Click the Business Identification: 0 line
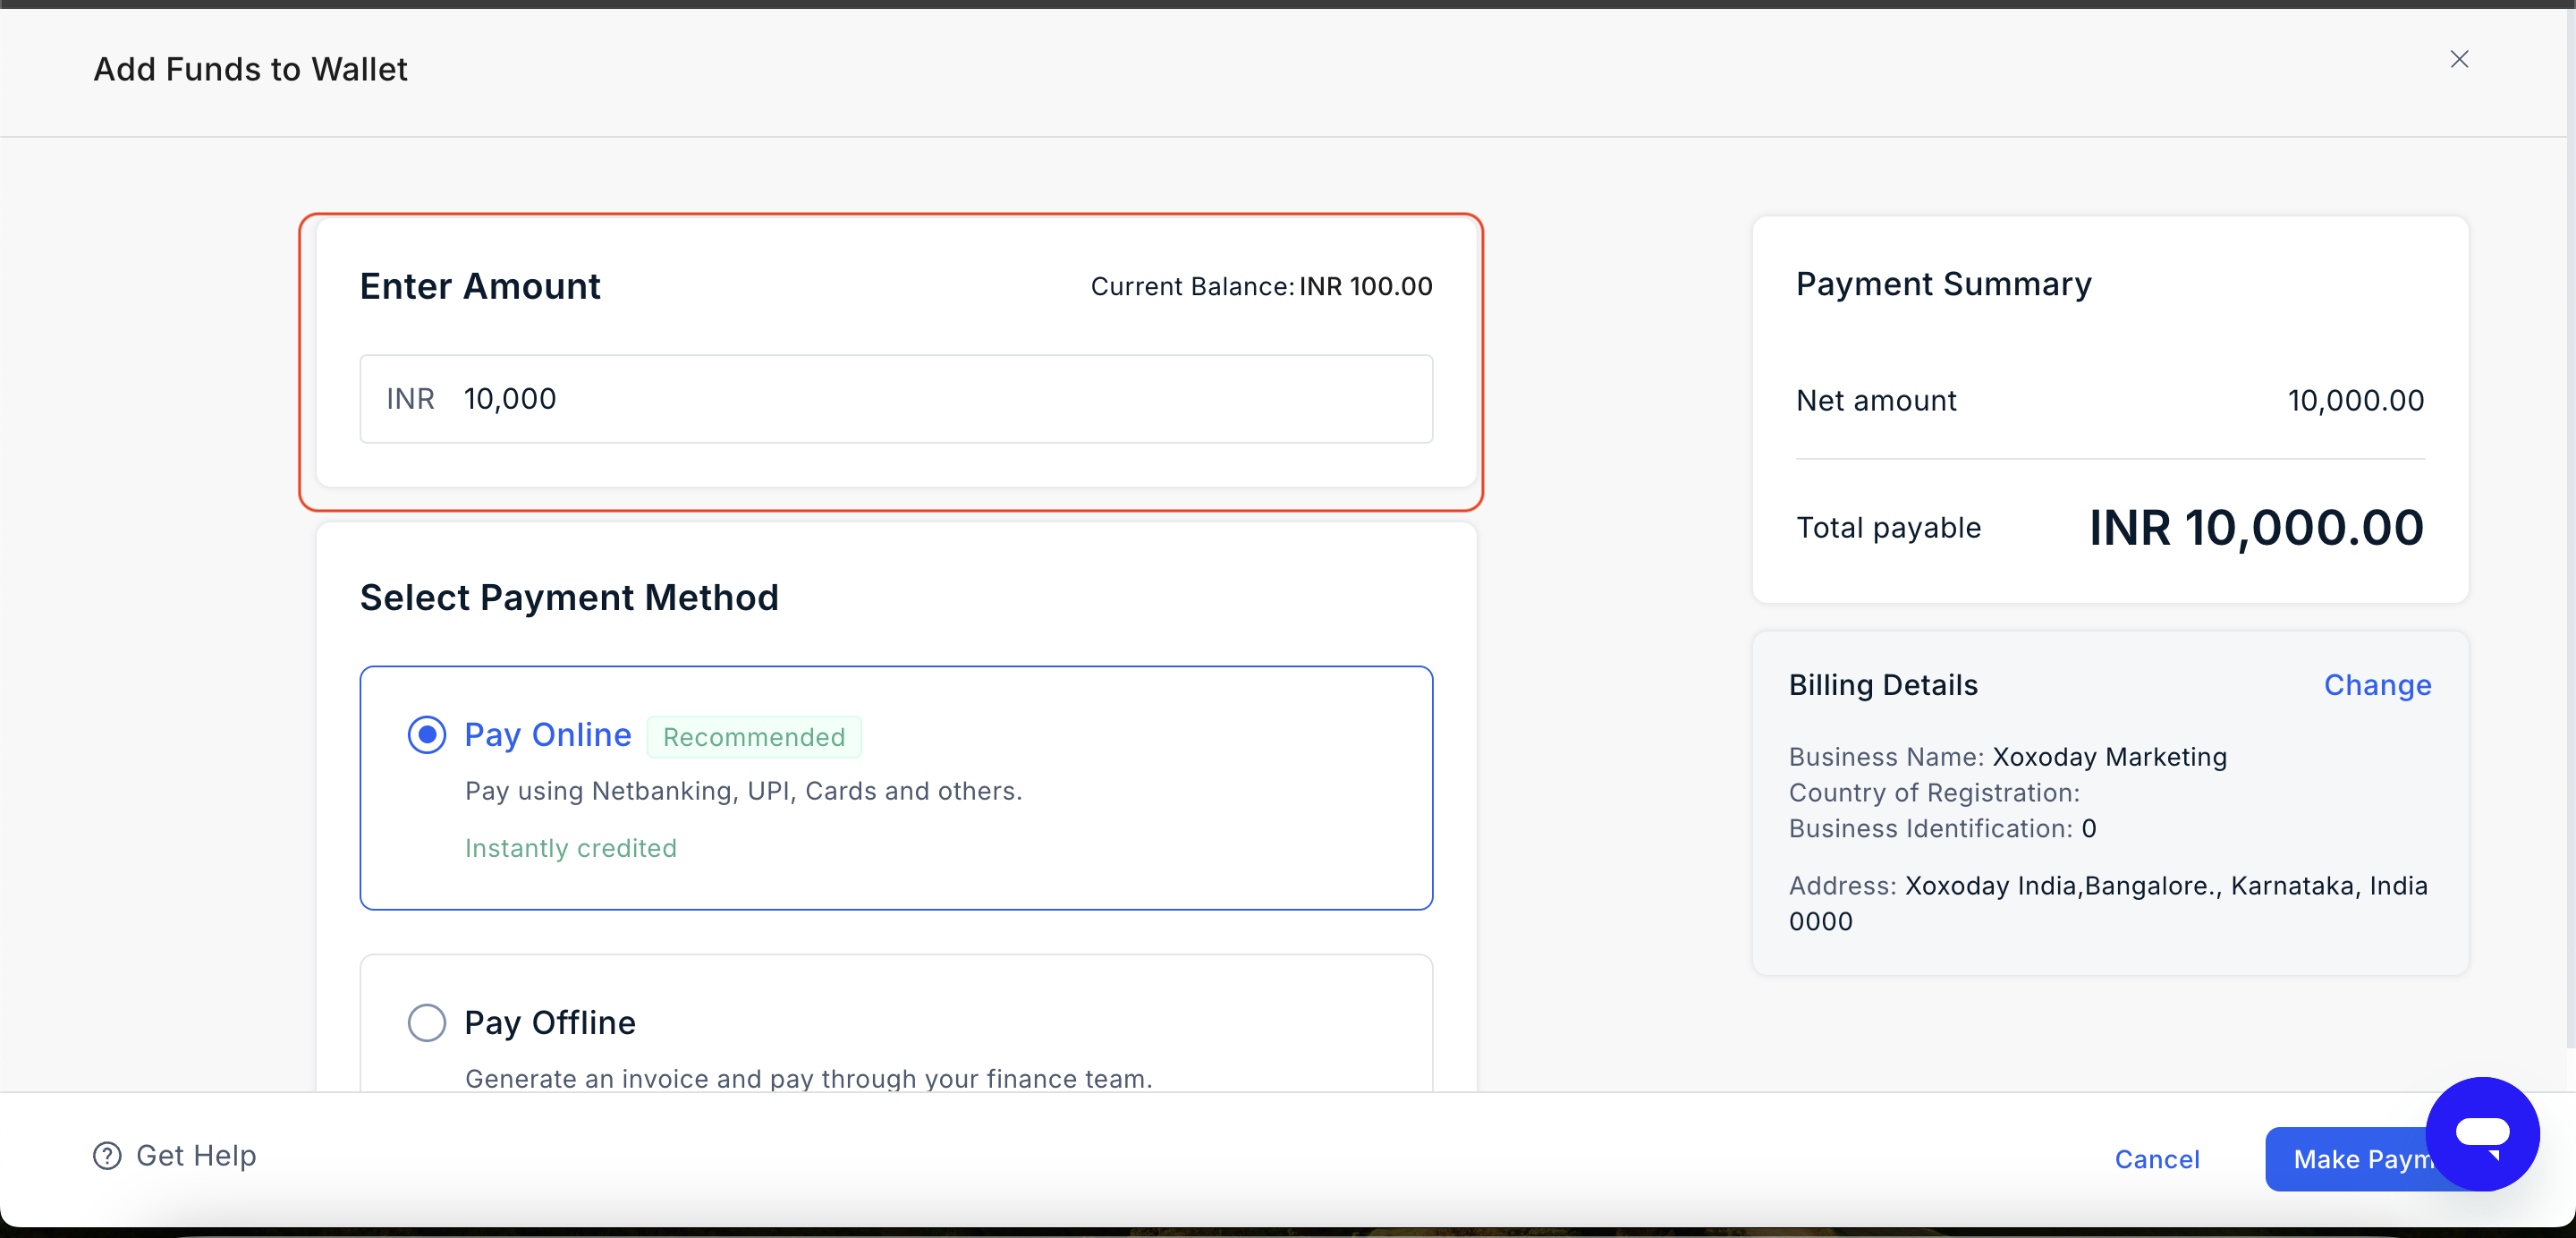The height and width of the screenshot is (1238, 2576). 1942,828
